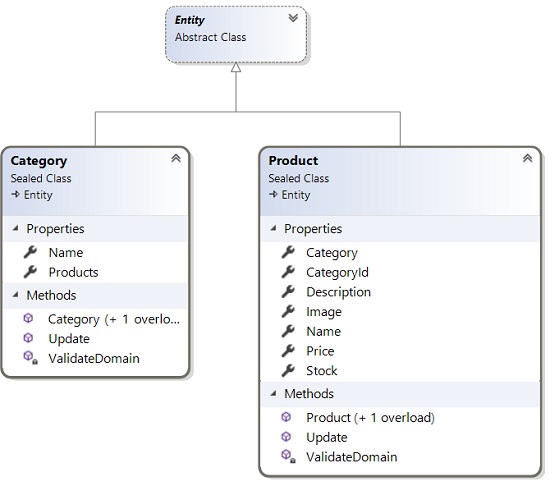The width and height of the screenshot is (559, 486).
Task: Collapse the Properties section in Category
Action: (15, 228)
